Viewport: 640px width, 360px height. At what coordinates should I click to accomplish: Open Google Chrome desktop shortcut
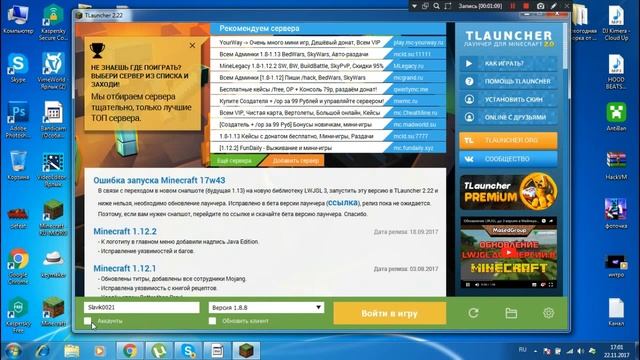coord(18,266)
